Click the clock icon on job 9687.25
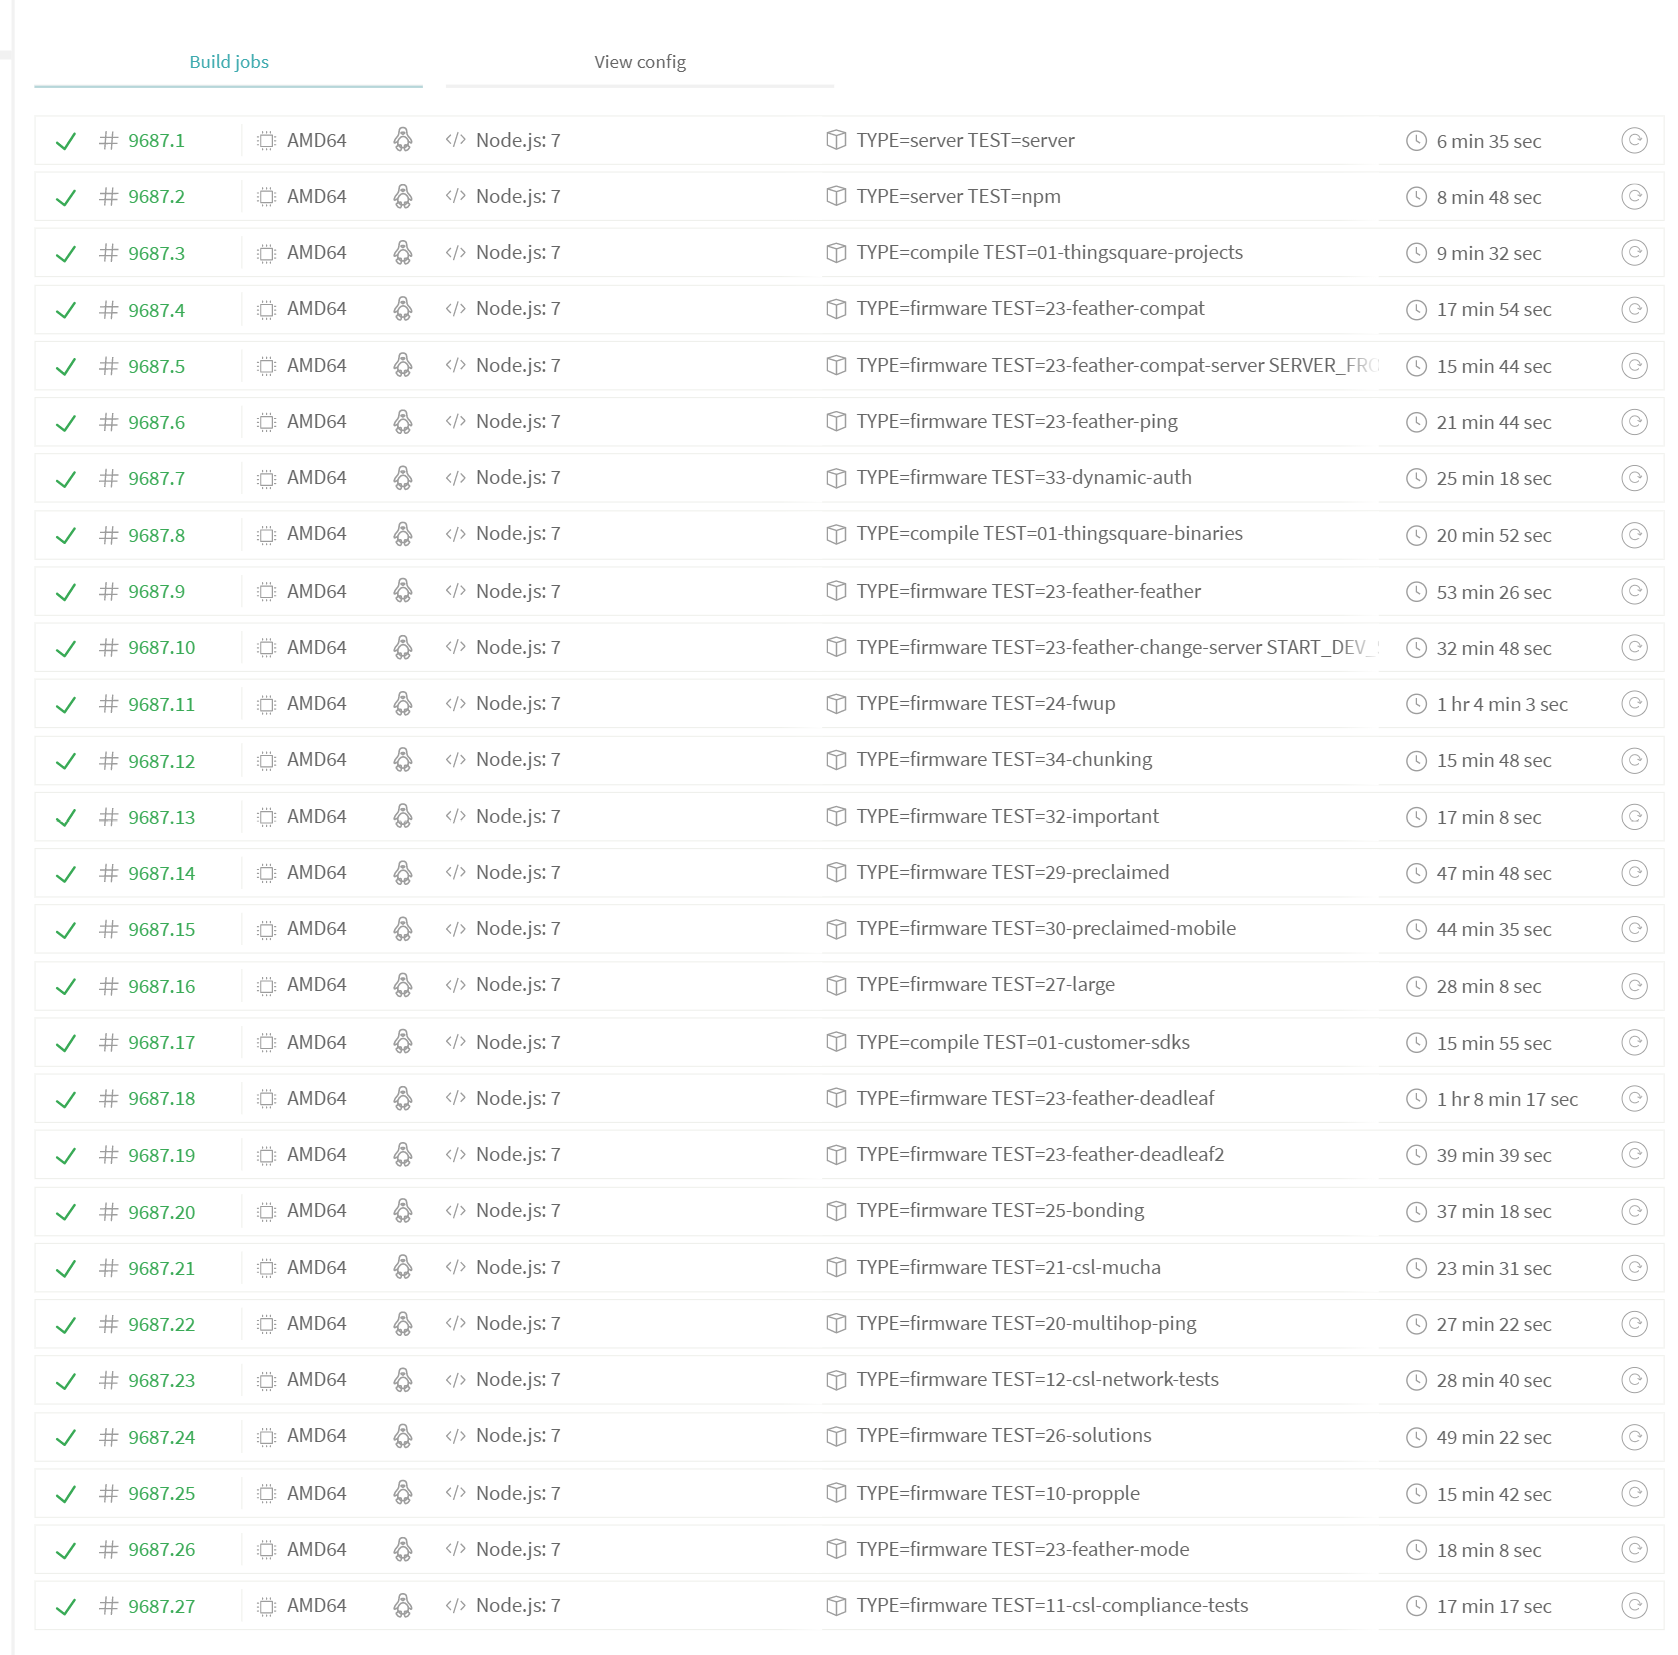Image resolution: width=1678 pixels, height=1655 pixels. point(1416,1494)
